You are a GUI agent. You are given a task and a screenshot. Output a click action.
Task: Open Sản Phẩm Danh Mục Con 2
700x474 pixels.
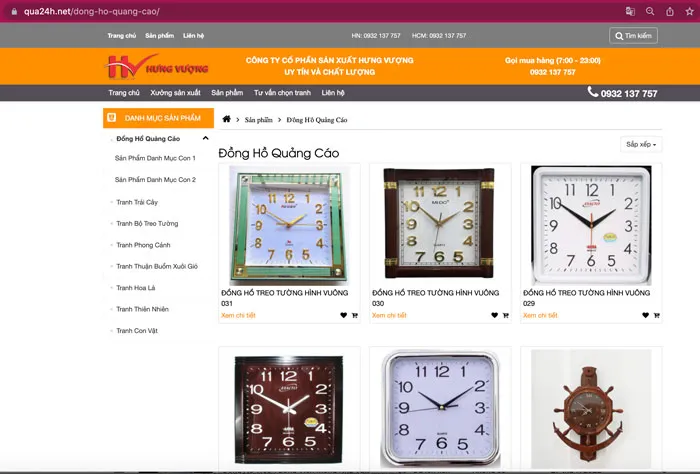point(155,179)
